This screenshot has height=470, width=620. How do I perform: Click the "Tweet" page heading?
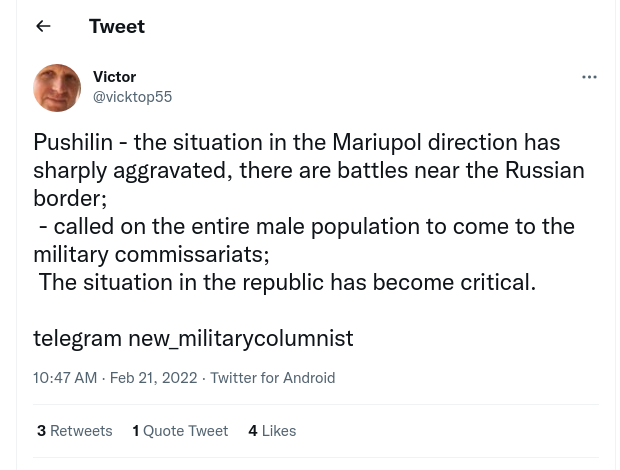tap(116, 26)
